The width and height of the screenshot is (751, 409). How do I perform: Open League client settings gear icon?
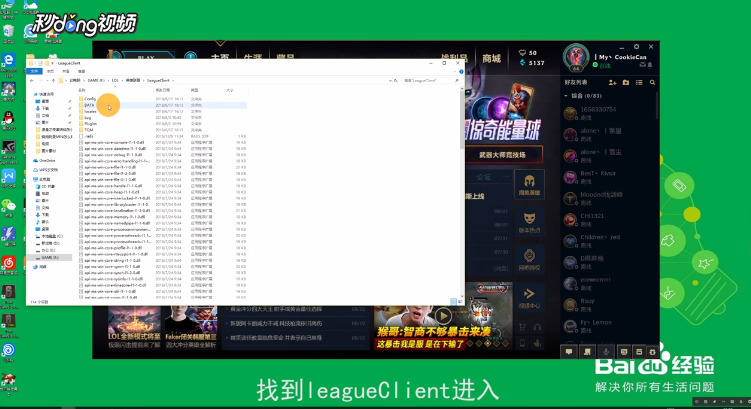click(637, 46)
